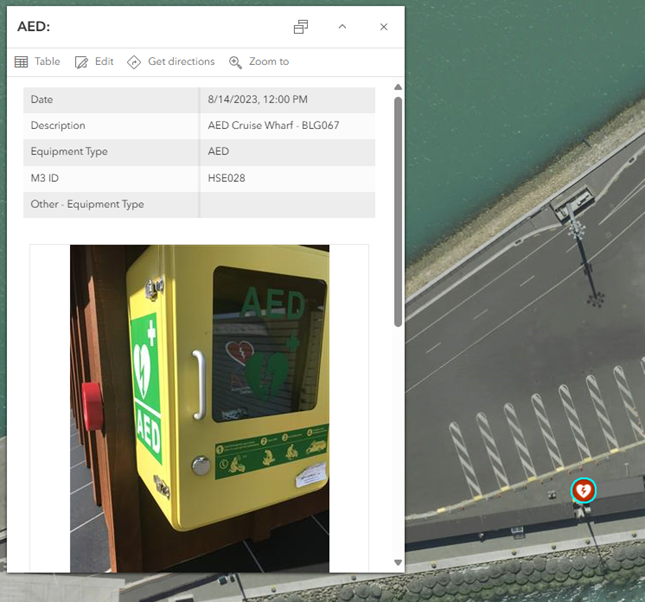645x602 pixels.
Task: Close the AED popup
Action: [383, 27]
